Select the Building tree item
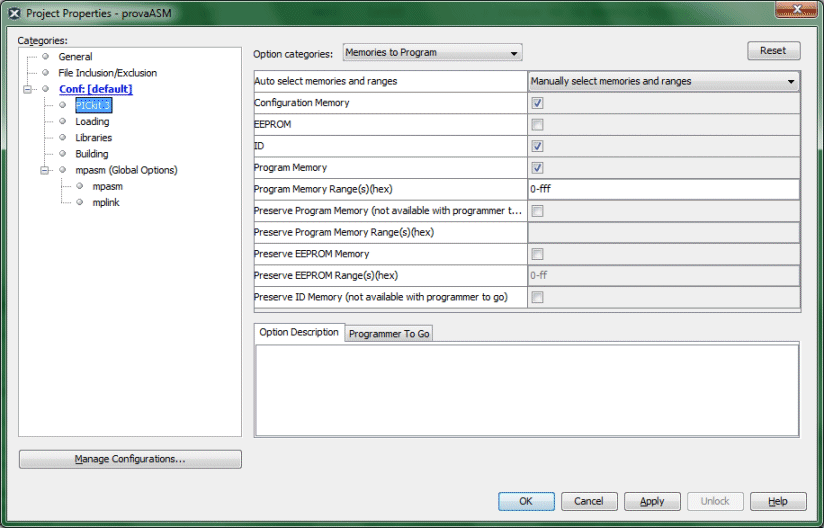Image resolution: width=824 pixels, height=528 pixels. 92,154
